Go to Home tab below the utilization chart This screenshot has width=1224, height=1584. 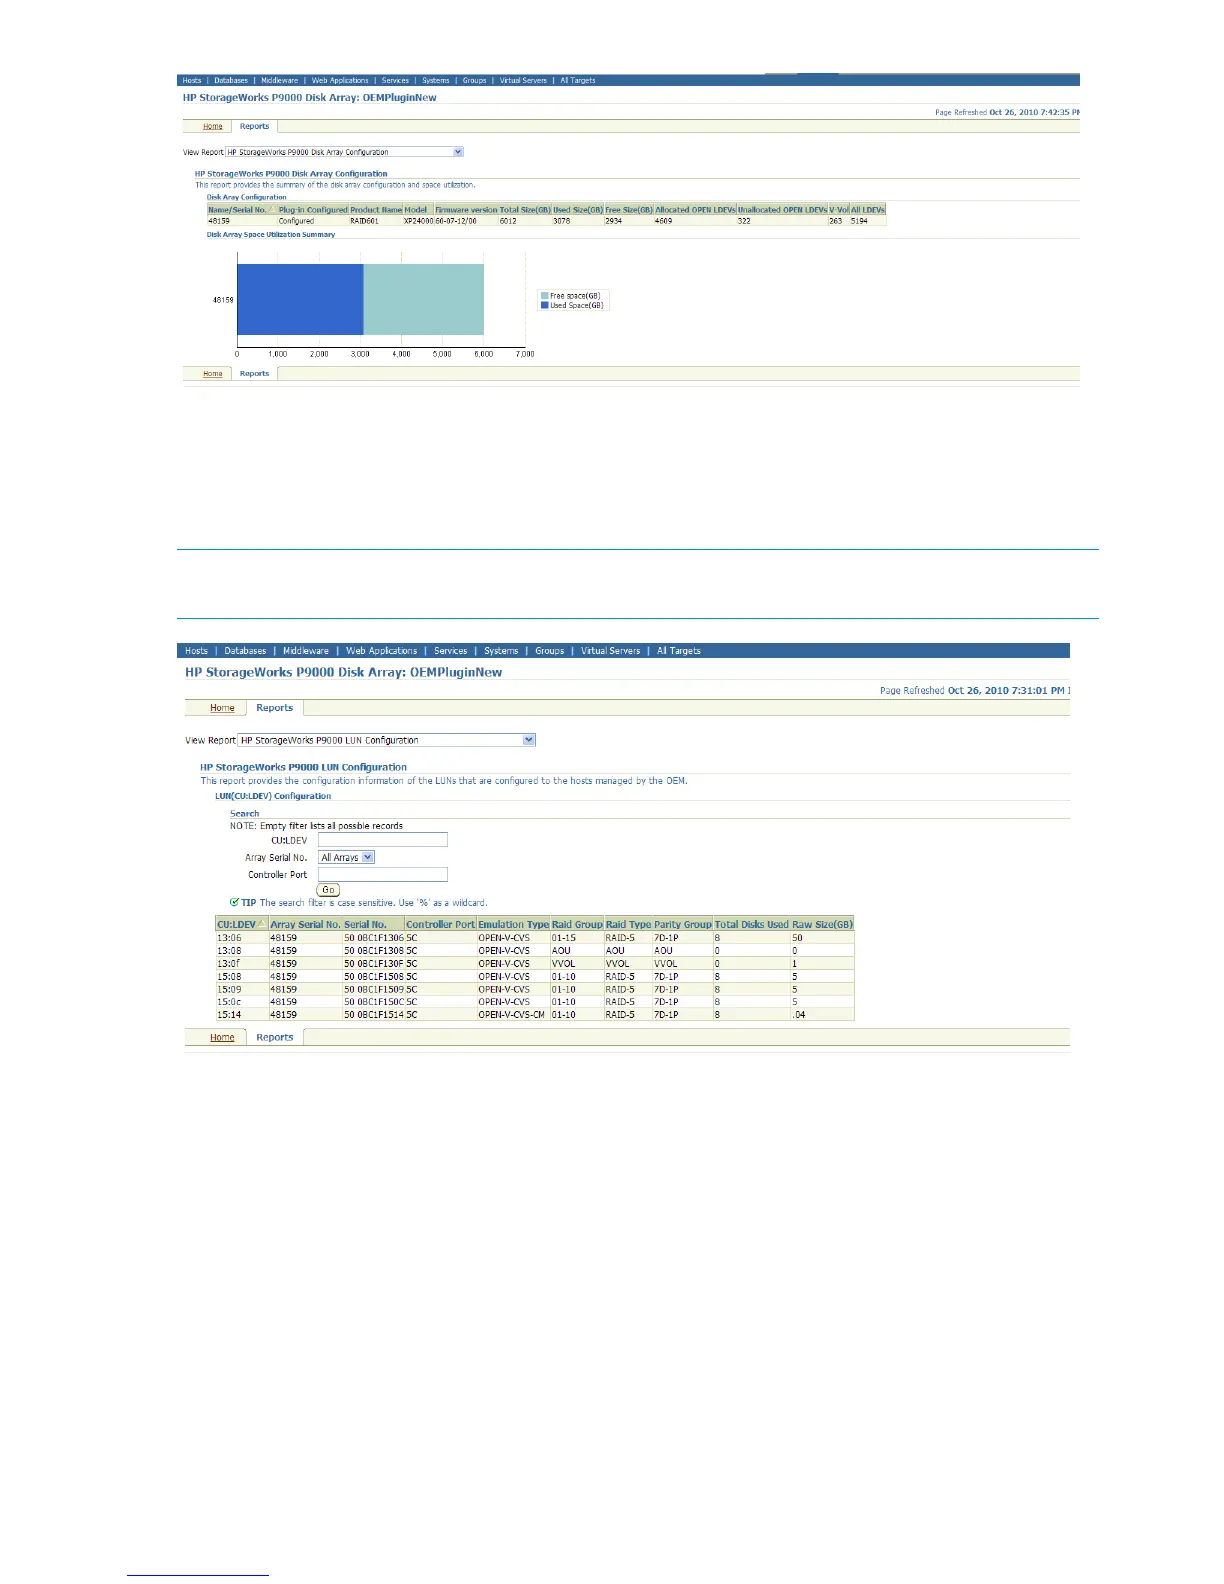213,374
